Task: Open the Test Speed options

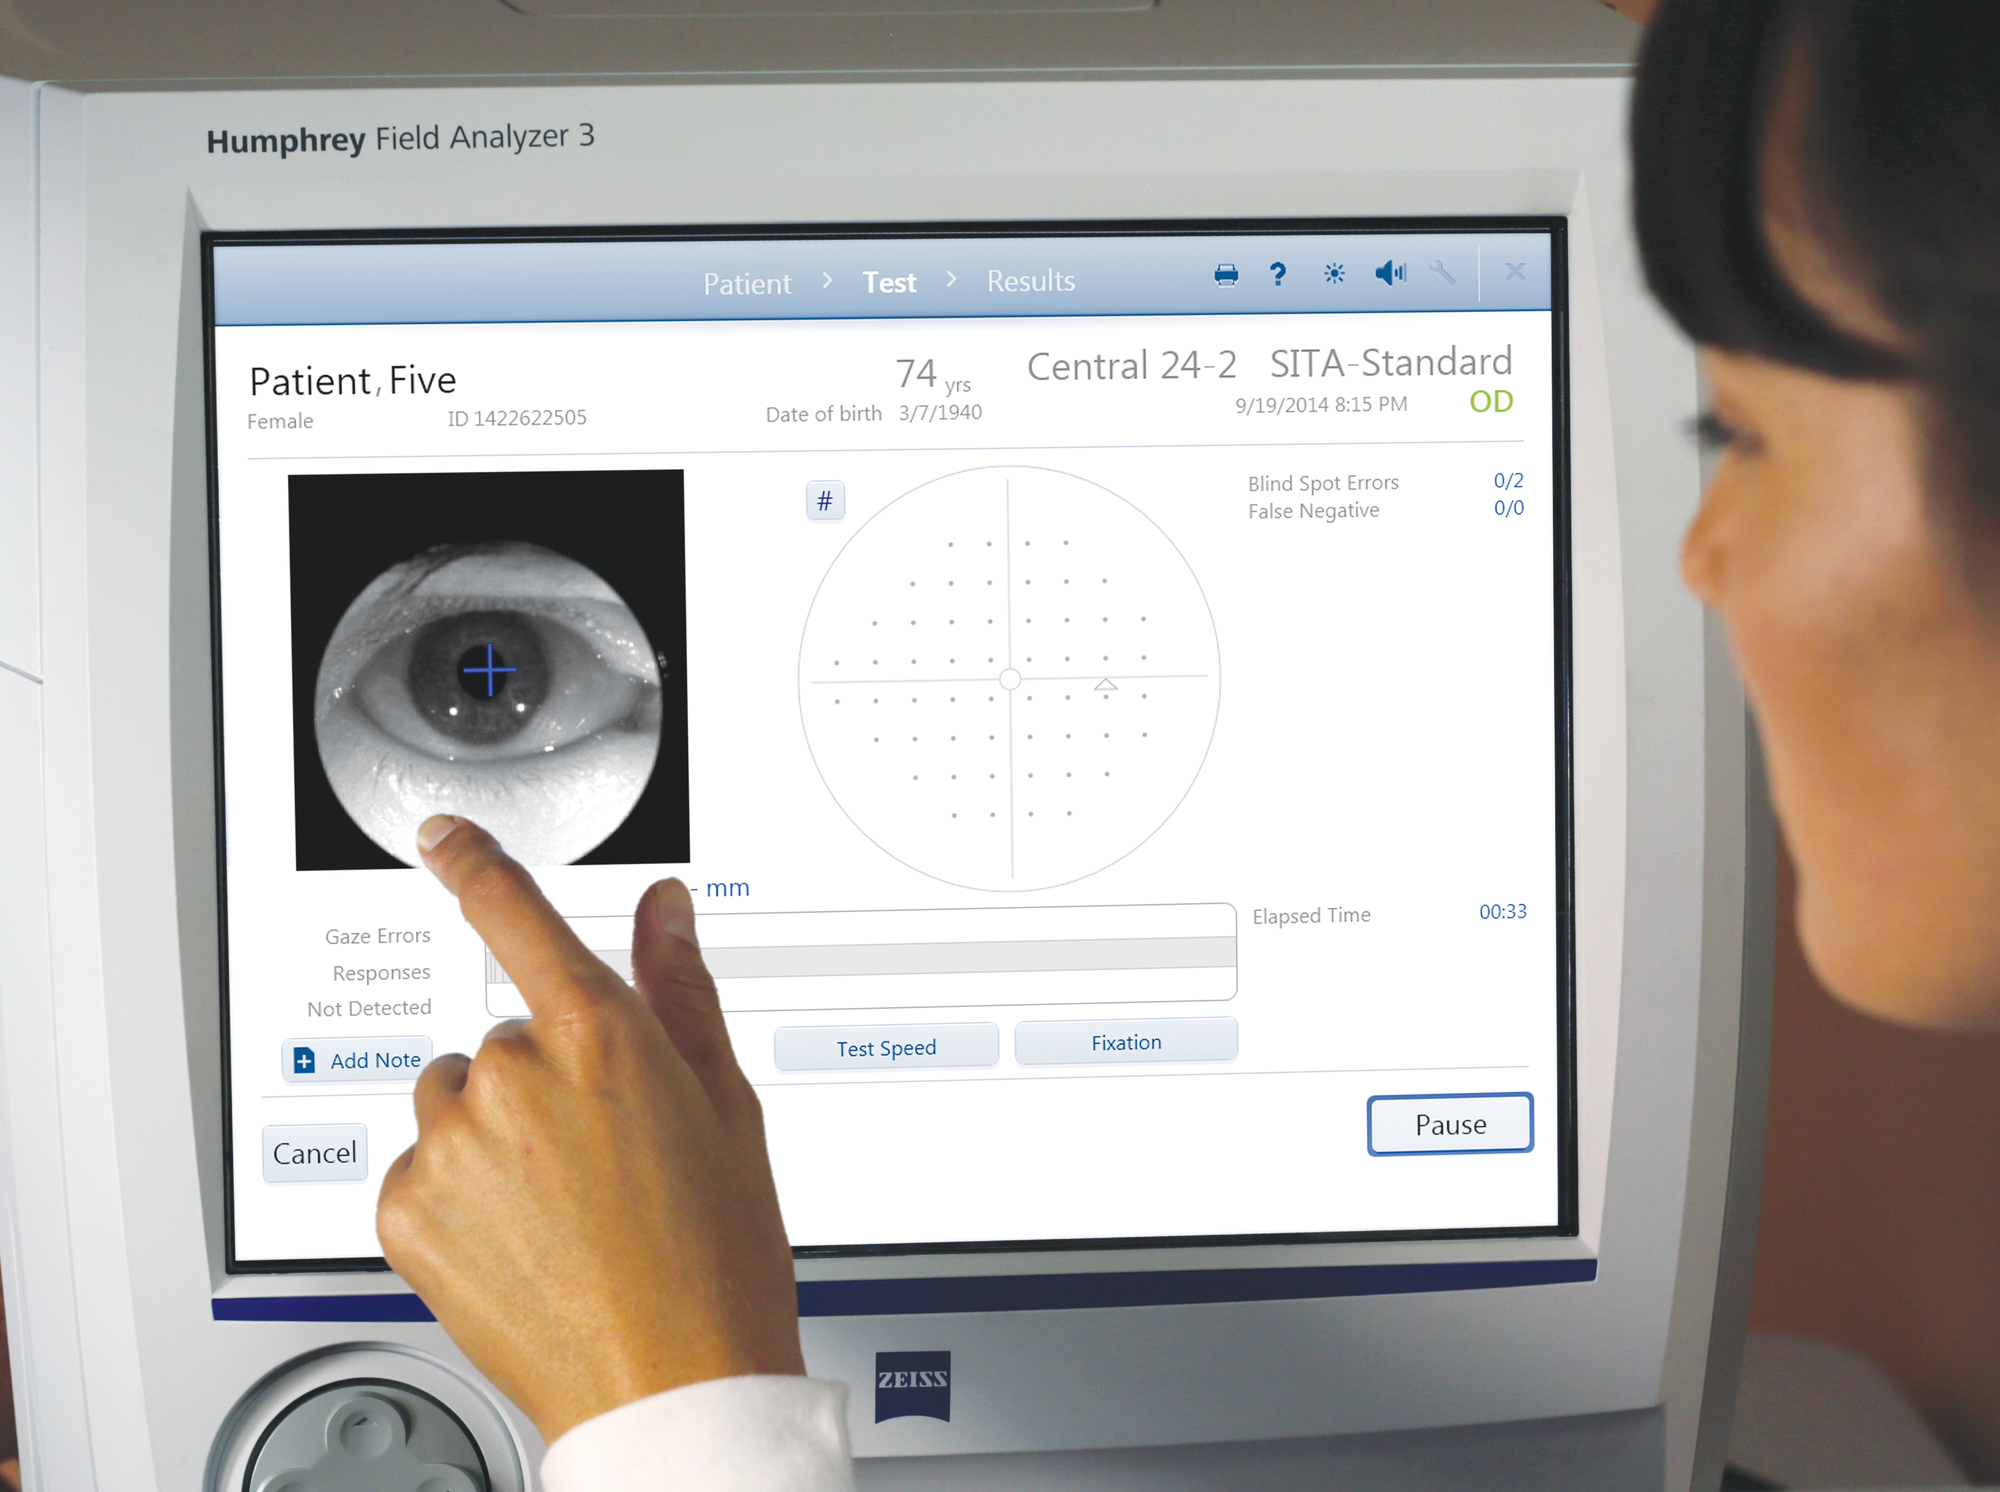Action: (886, 1047)
